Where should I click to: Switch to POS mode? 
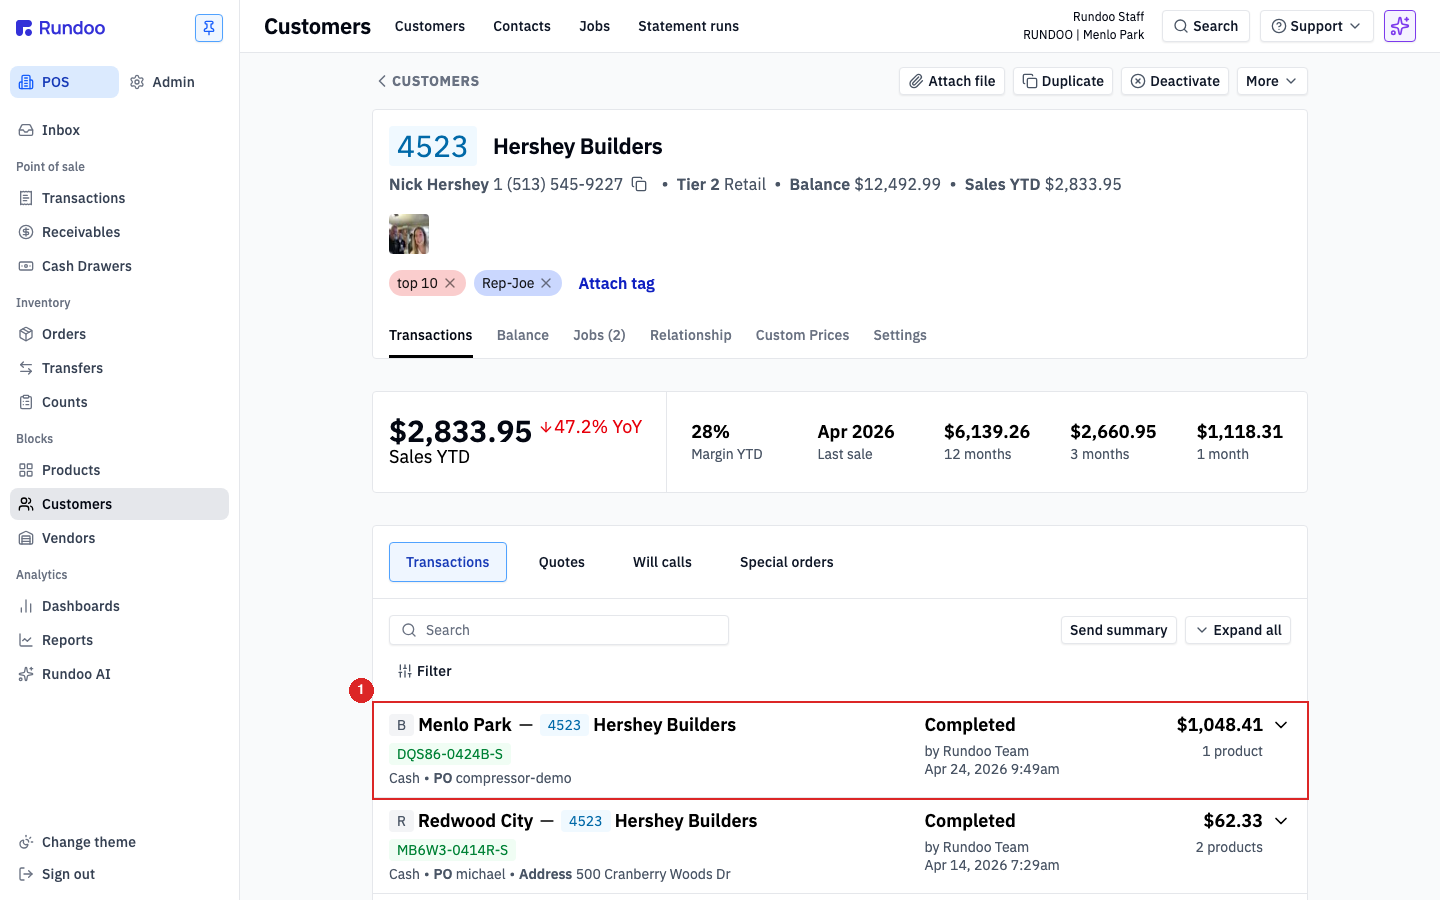[x=64, y=82]
